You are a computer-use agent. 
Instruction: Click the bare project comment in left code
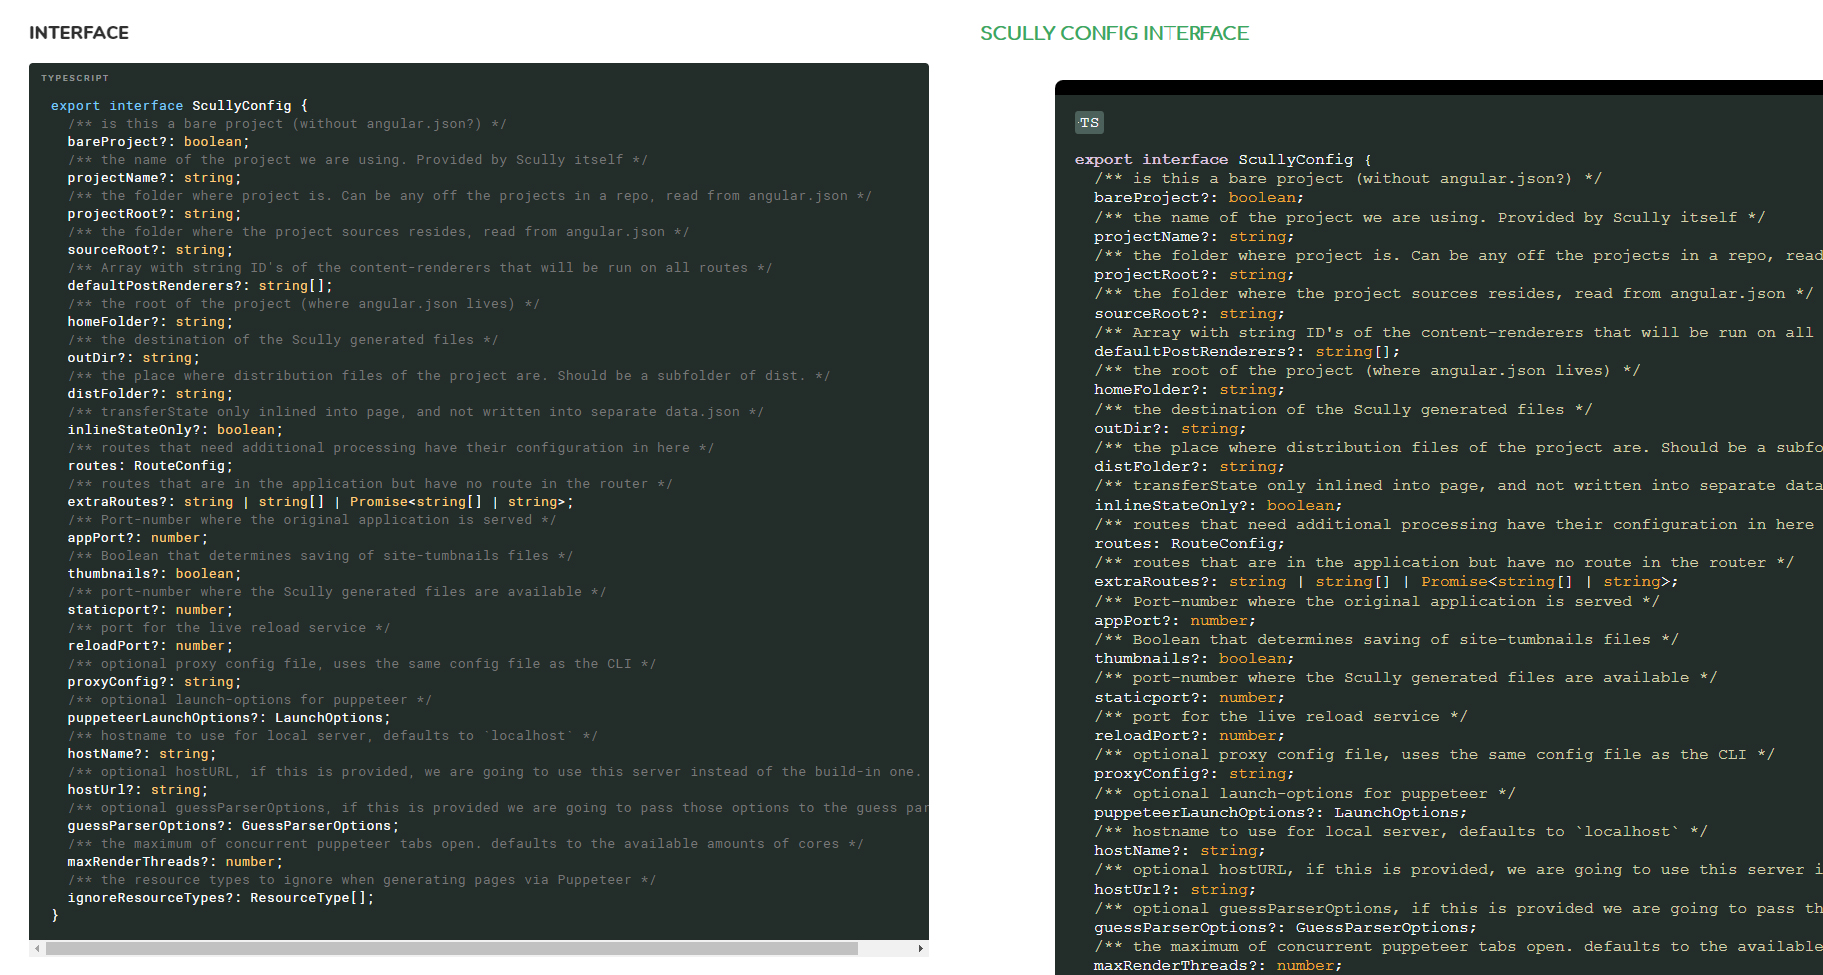pyautogui.click(x=287, y=124)
